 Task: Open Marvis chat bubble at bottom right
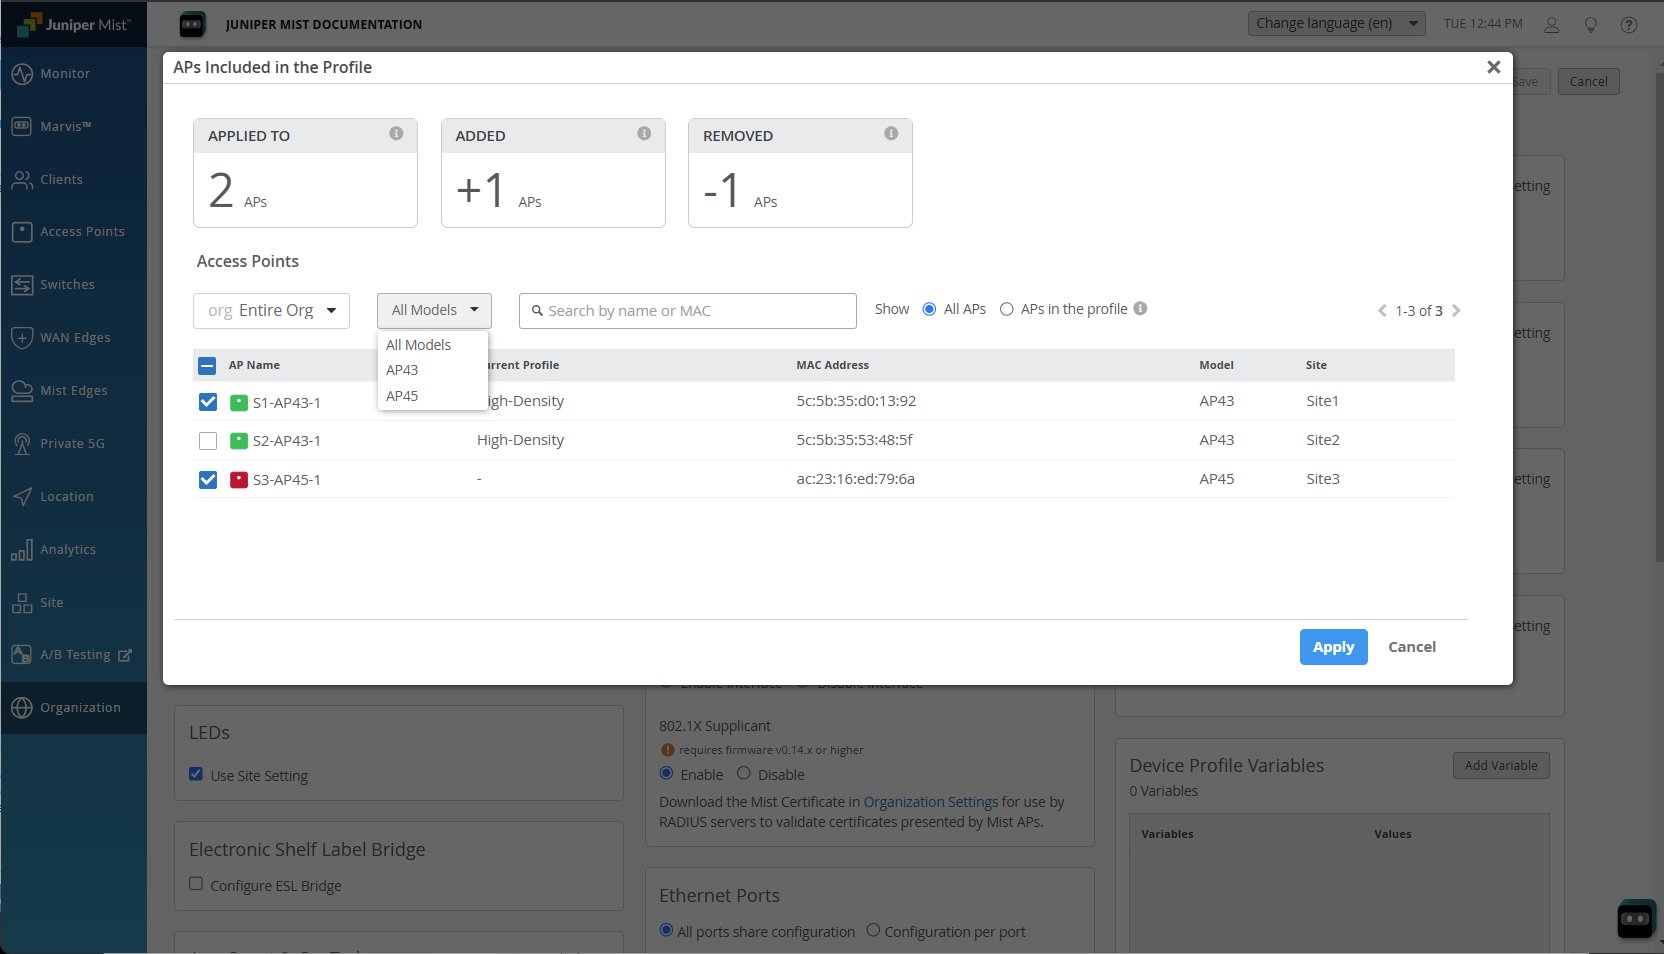click(1635, 919)
